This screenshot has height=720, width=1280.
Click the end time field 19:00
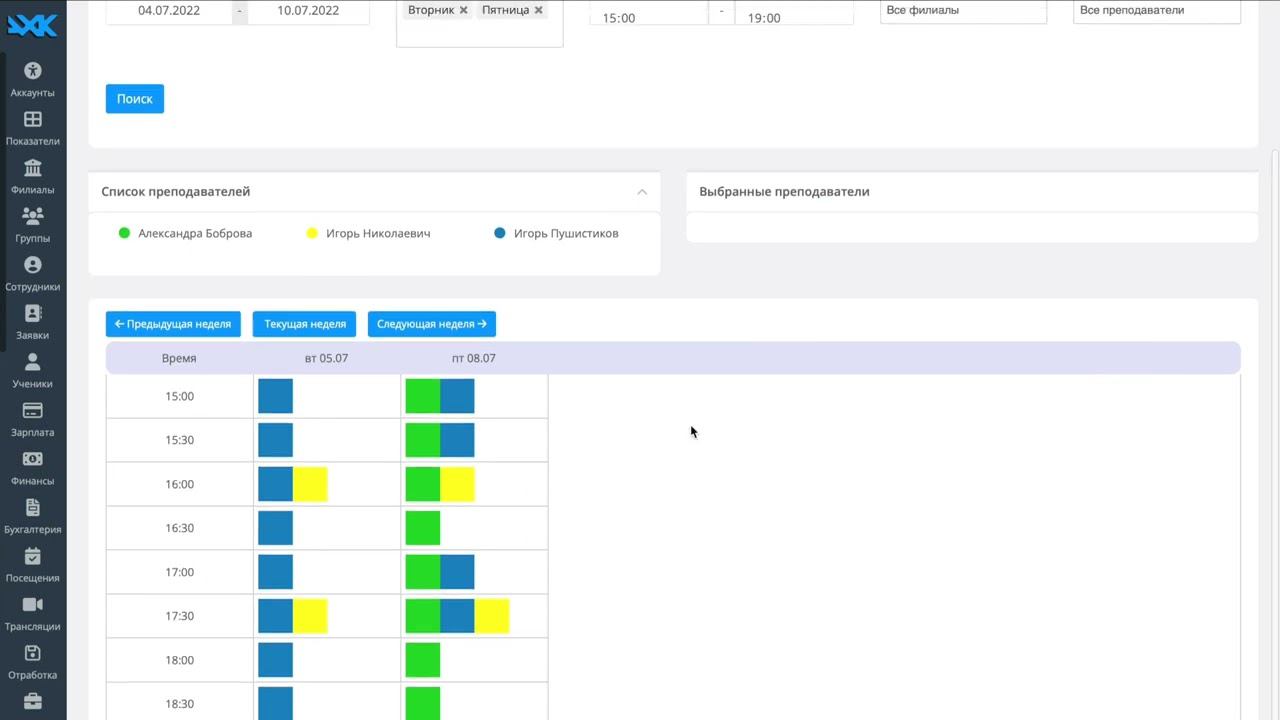(x=794, y=14)
